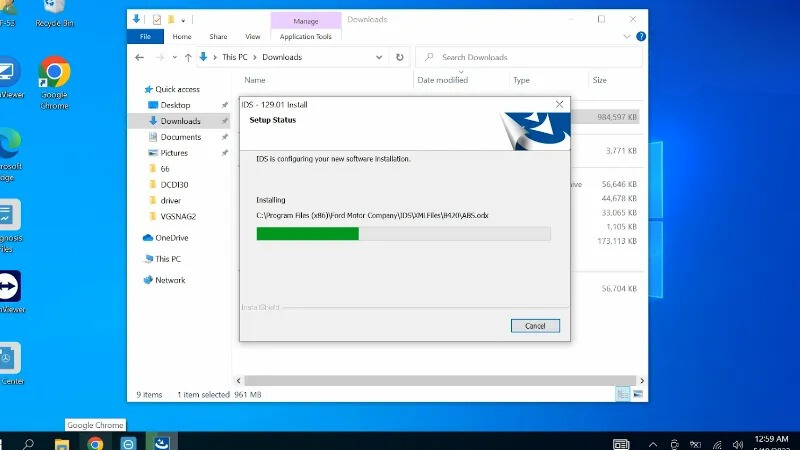Screen dimensions: 800x450
Task: Open the IDS installer taskbar icon
Action: pos(162,443)
